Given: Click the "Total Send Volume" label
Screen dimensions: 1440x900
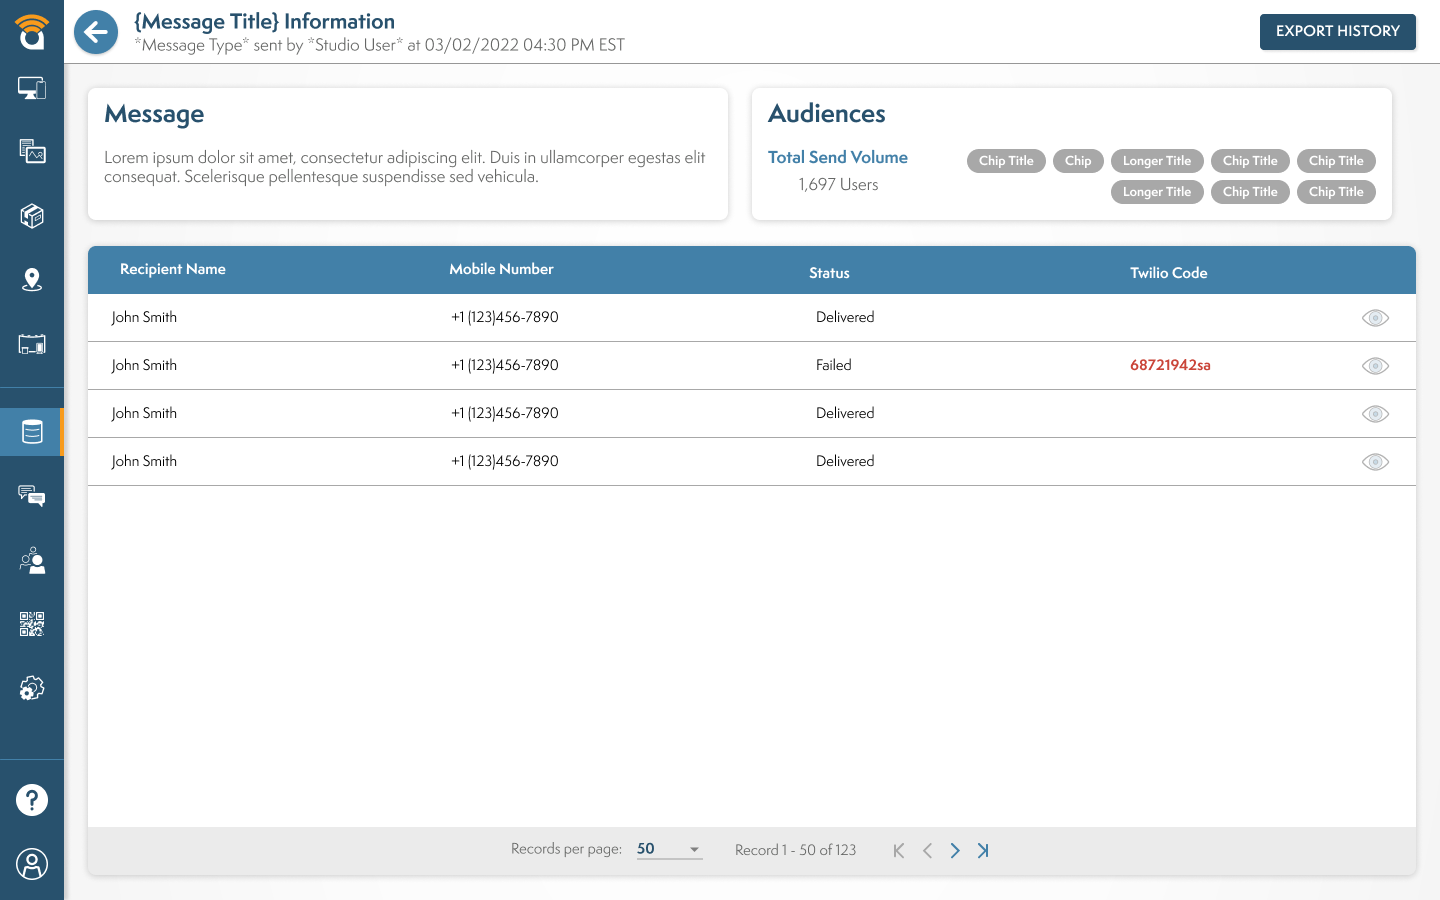Looking at the screenshot, I should point(838,157).
